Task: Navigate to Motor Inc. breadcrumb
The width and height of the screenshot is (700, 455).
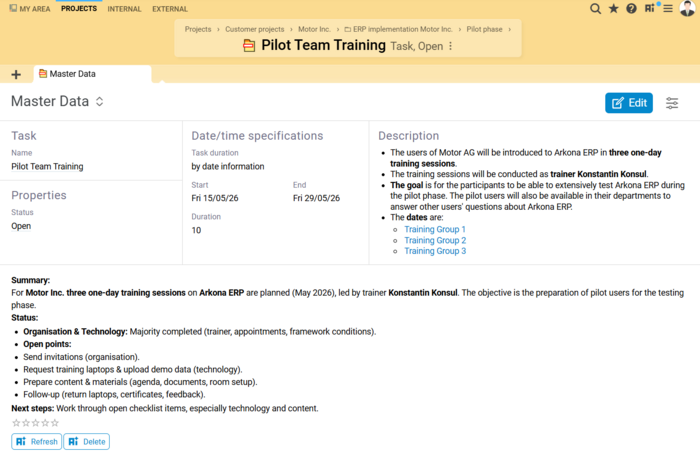Action: tap(314, 29)
